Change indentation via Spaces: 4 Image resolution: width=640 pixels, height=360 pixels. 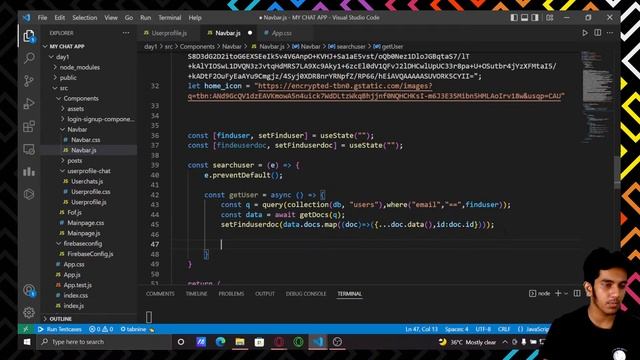coord(456,329)
